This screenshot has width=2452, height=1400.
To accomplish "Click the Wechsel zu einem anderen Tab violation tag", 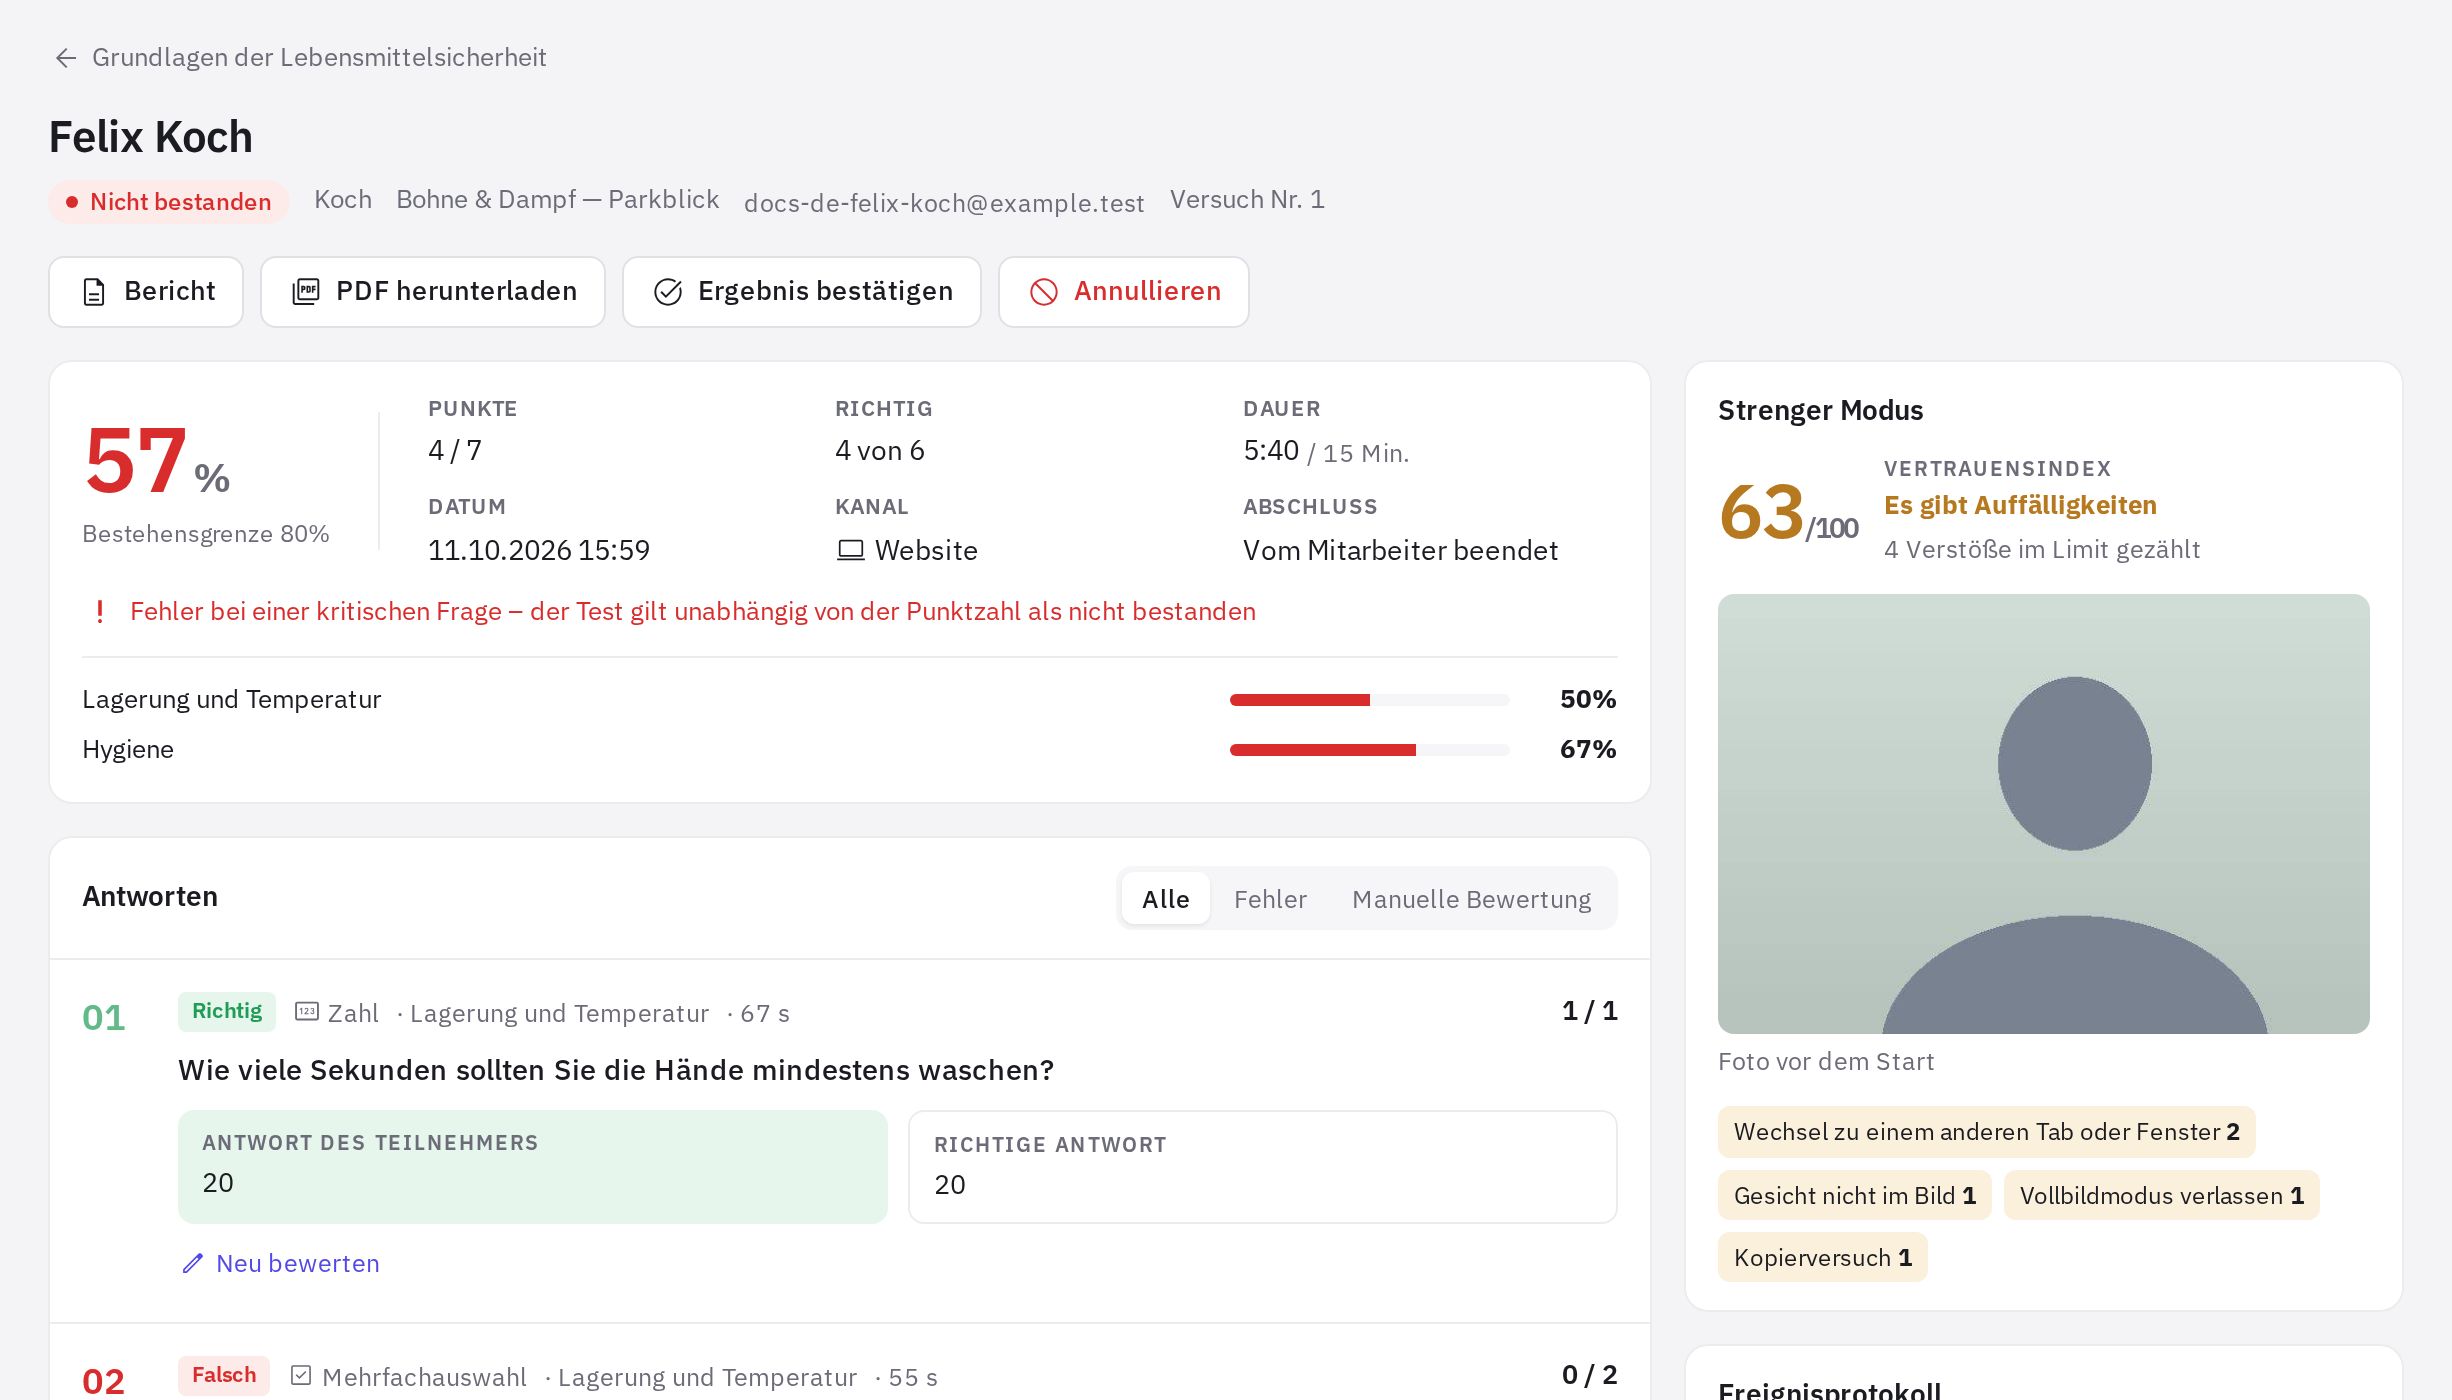I will point(1986,1132).
